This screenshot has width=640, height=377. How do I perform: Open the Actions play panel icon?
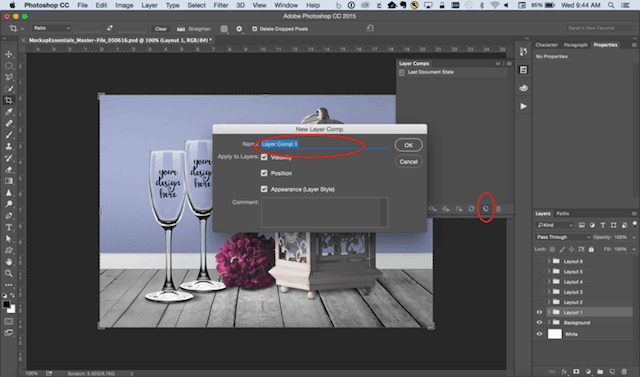[523, 106]
